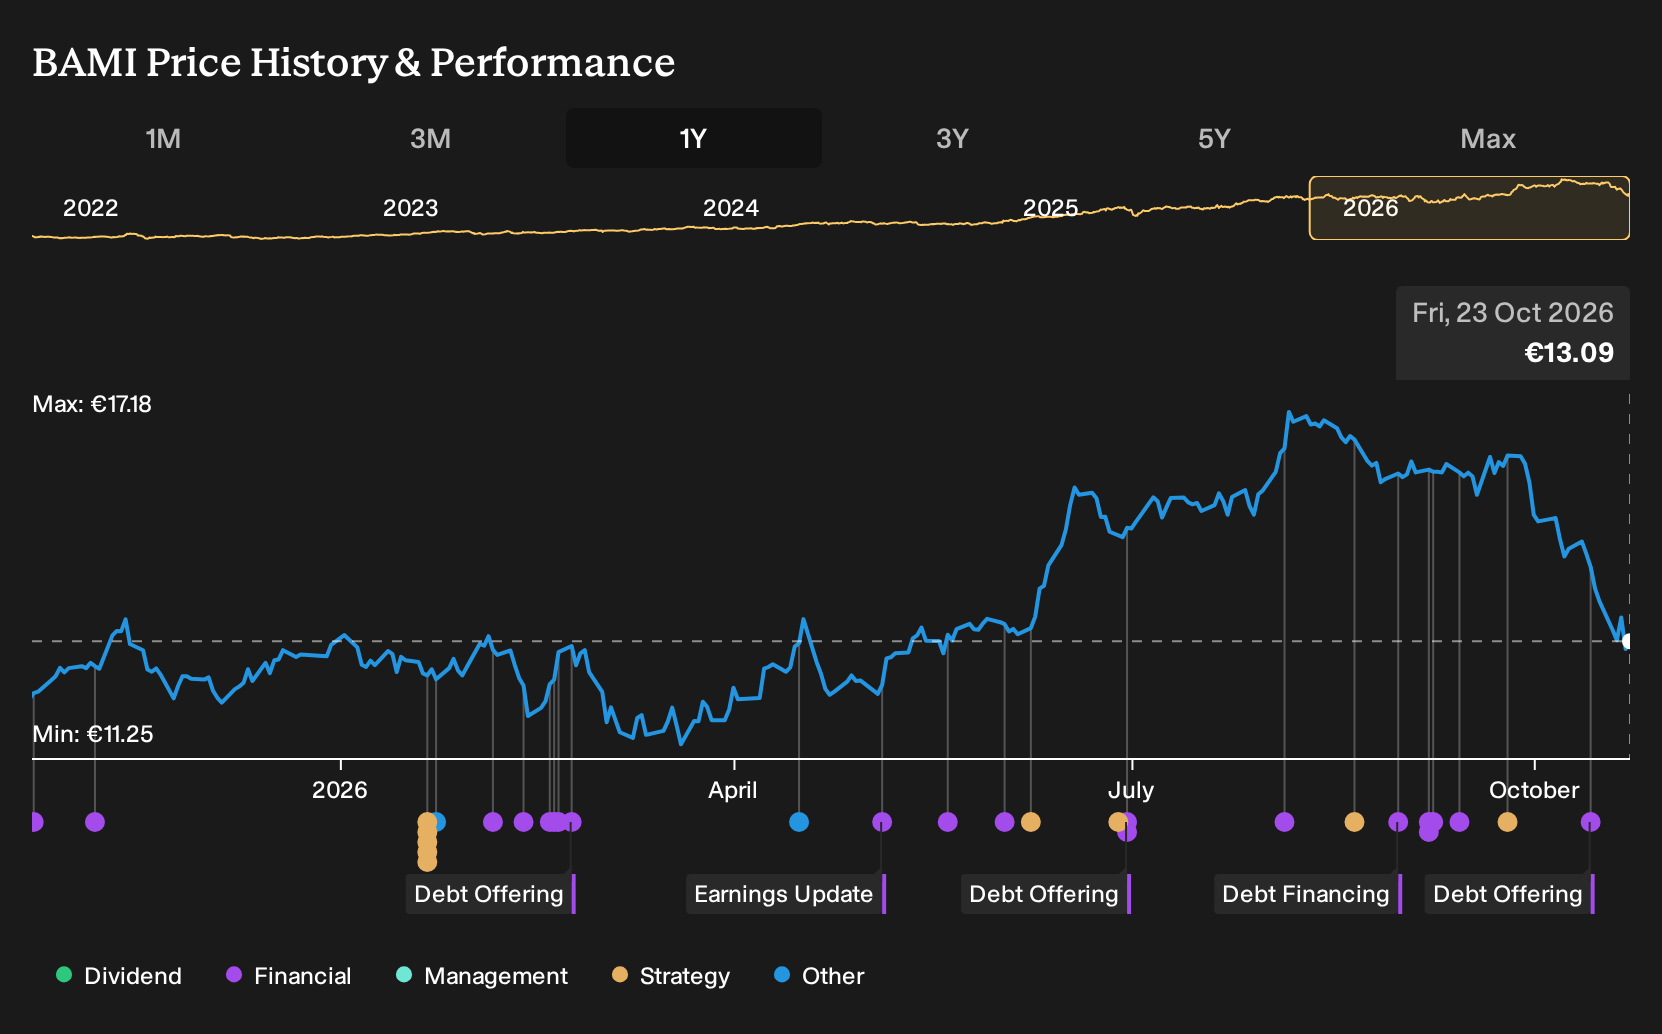The image size is (1662, 1034).
Task: Click the Min: €11.25 label
Action: [x=93, y=734]
